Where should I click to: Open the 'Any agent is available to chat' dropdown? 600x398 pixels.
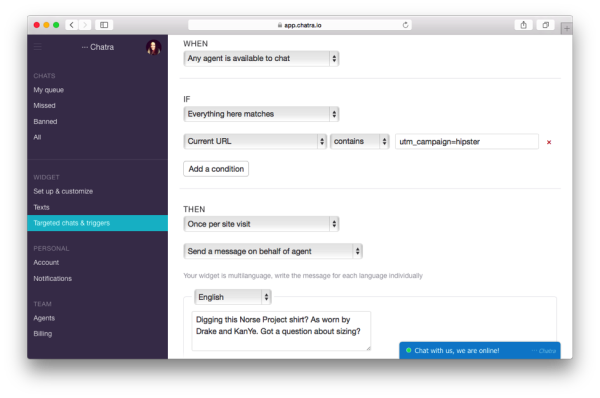point(261,59)
